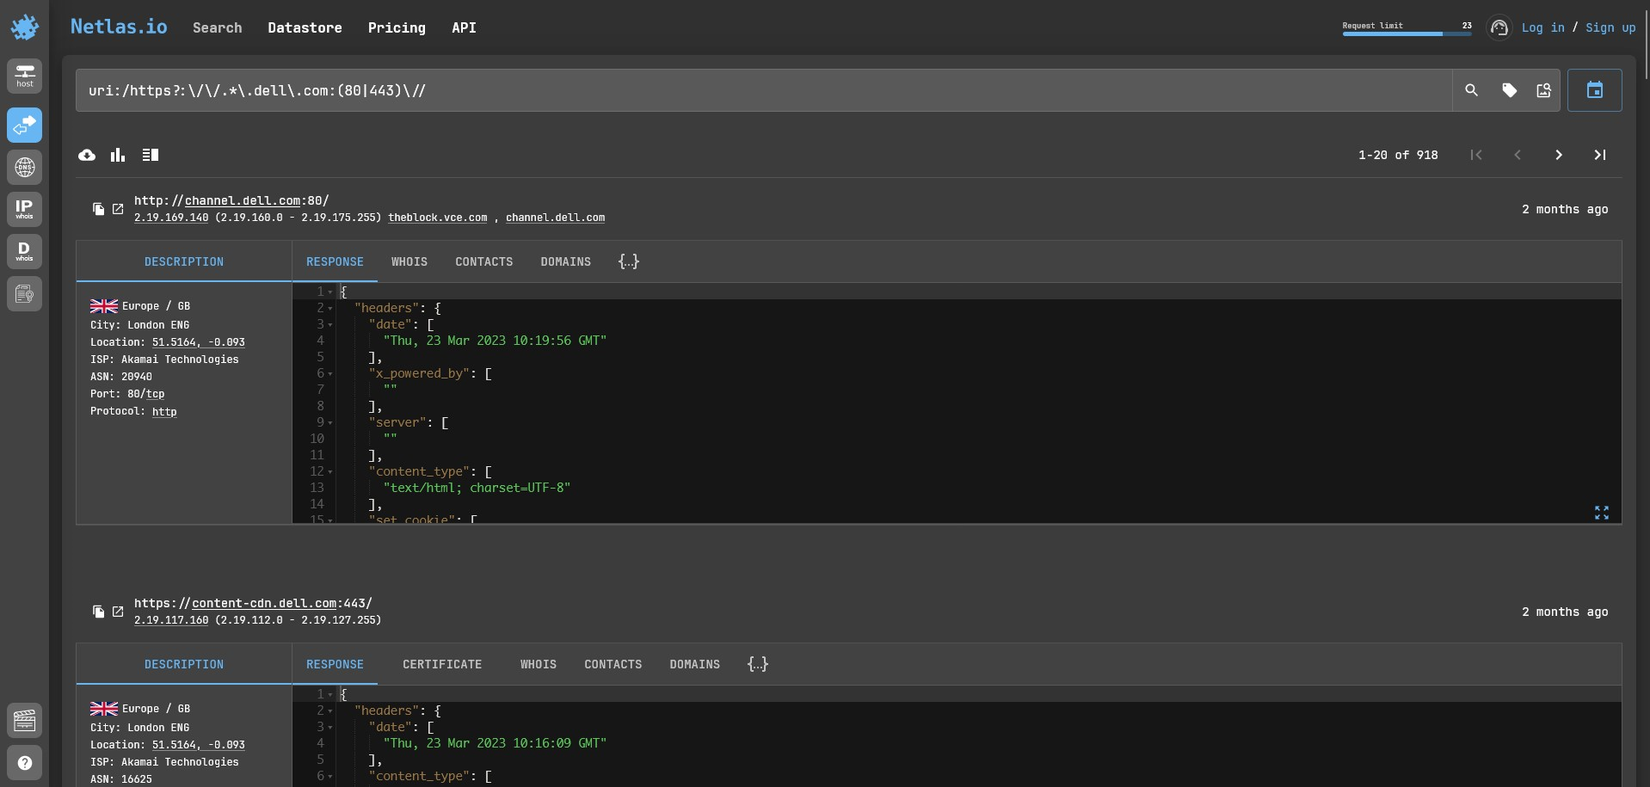Screen dimensions: 1650x787
Task: Open the DNS search sidebar icon
Action: coord(24,167)
